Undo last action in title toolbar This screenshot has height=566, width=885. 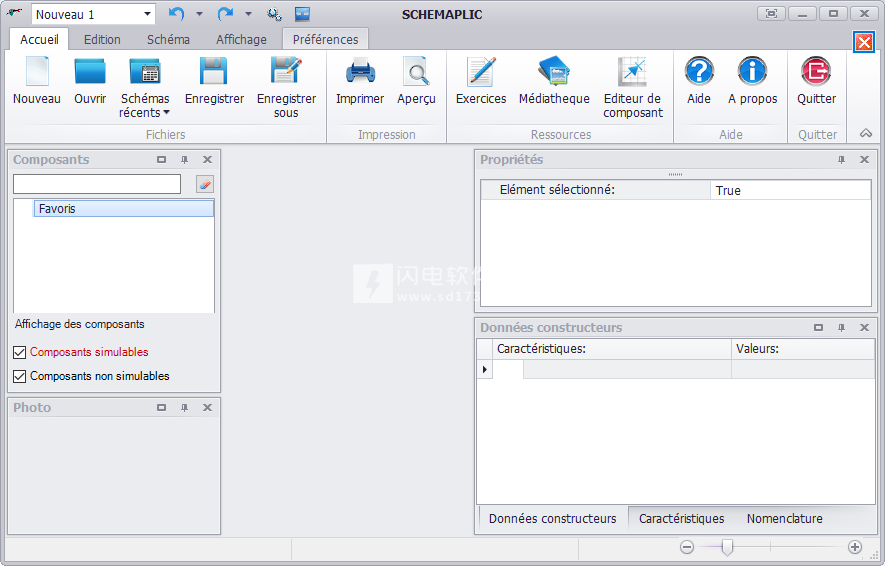[x=177, y=14]
